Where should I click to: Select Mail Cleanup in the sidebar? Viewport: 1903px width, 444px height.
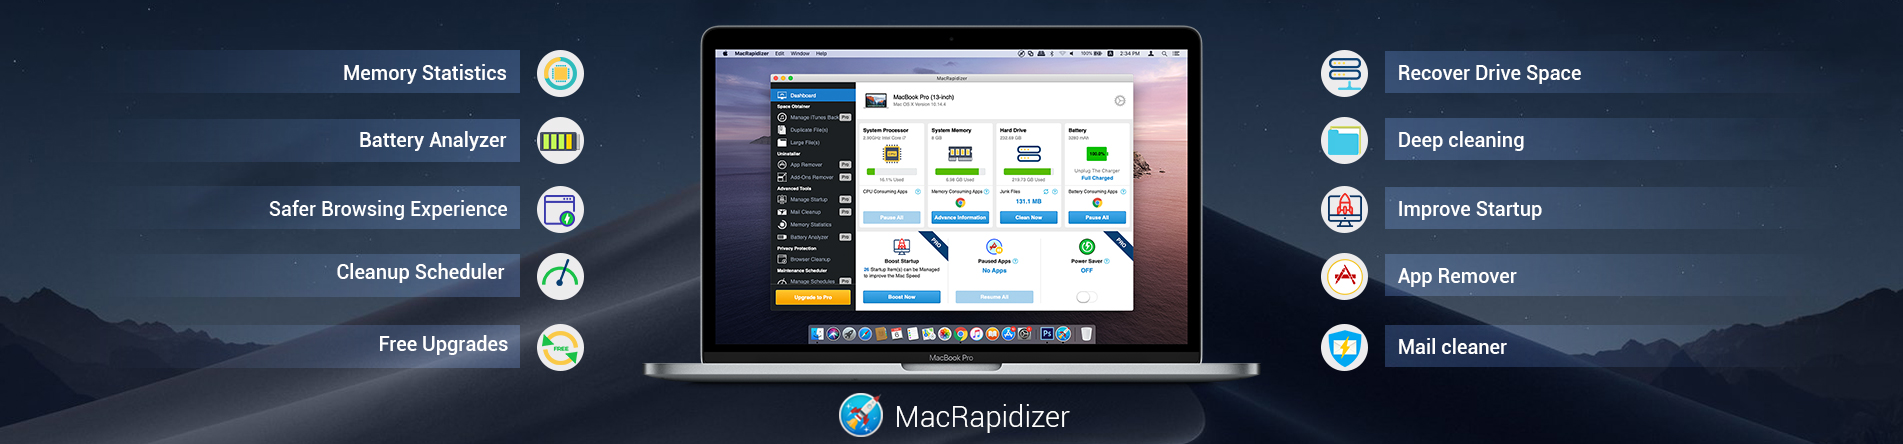pos(813,212)
